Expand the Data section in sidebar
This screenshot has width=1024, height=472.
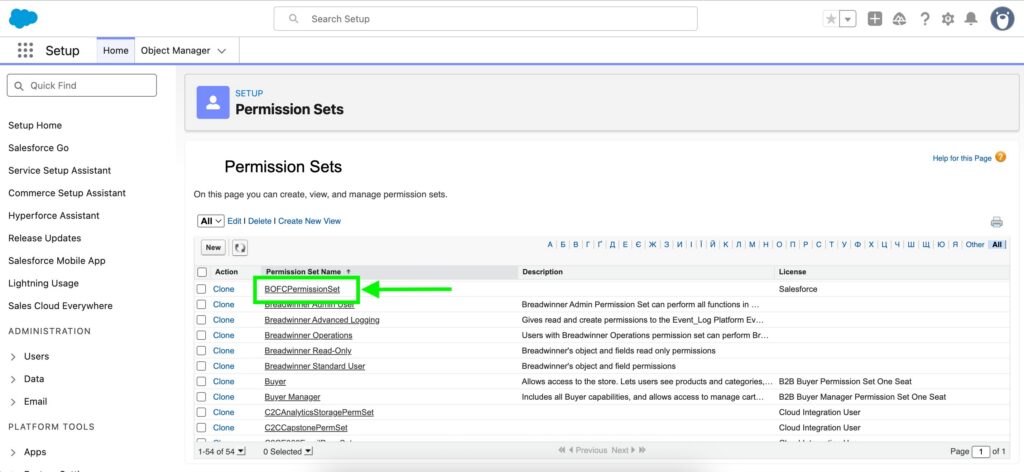[x=14, y=379]
